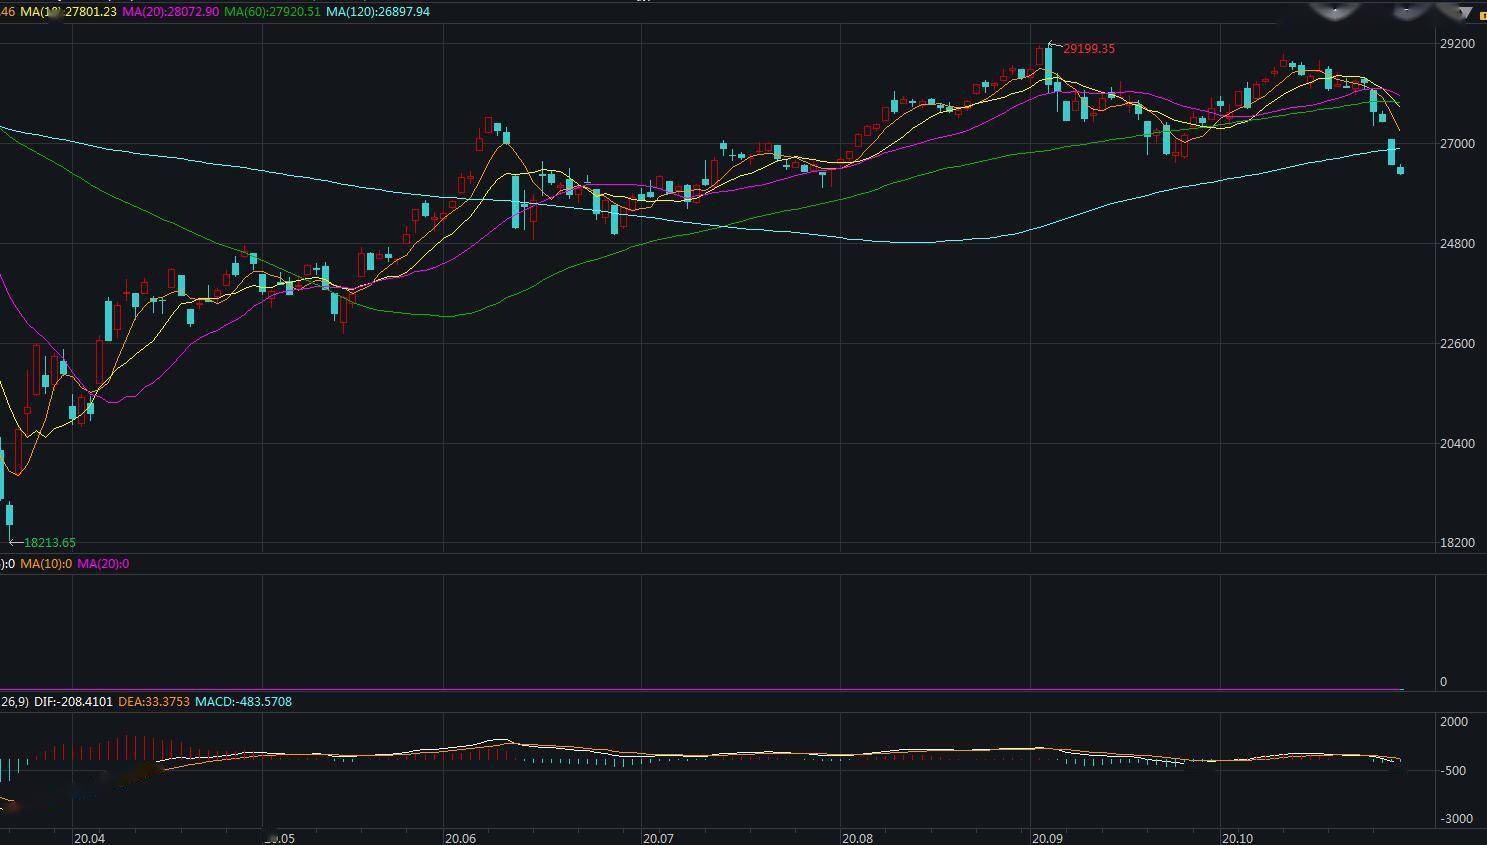Click the 27000 level on the price axis
Viewport: 1487px width, 845px height.
point(1457,144)
